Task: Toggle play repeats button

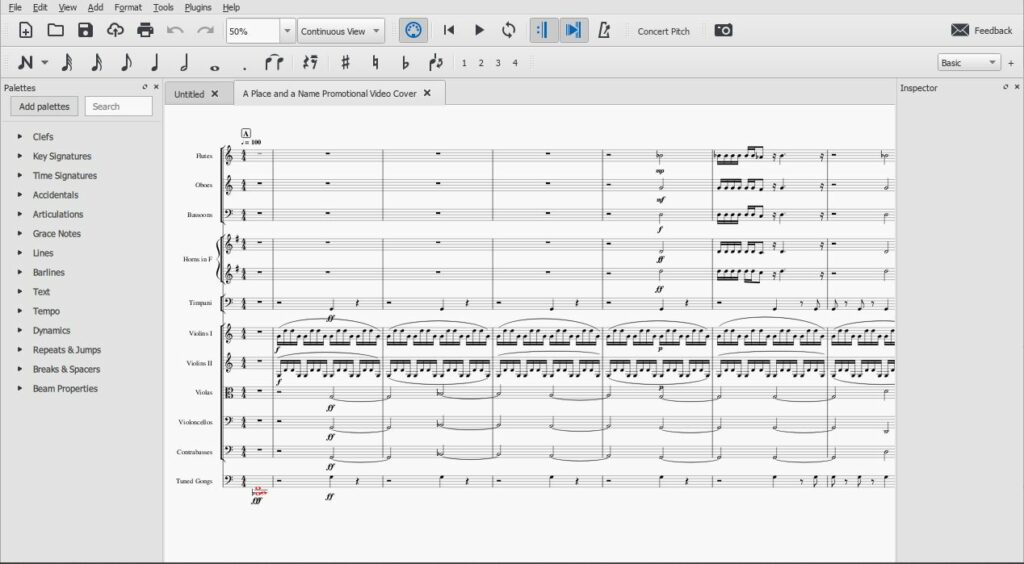Action: pos(543,31)
